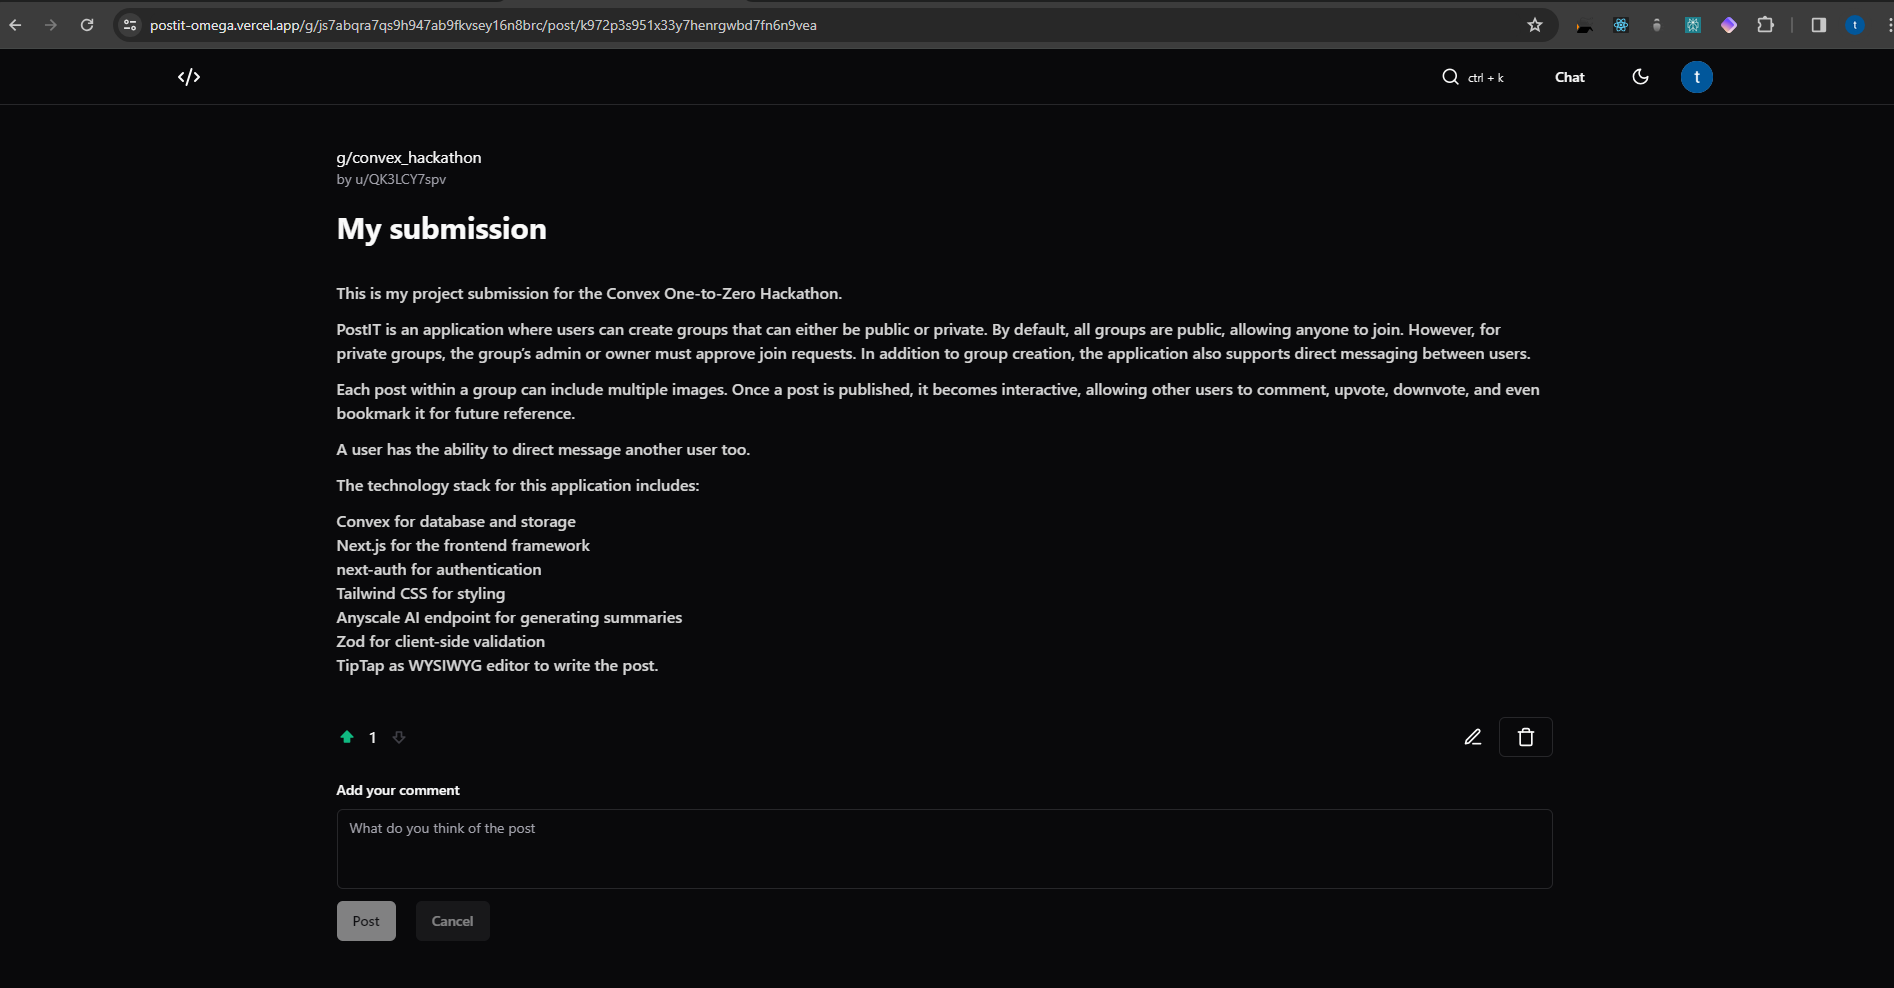Click 'TipTap as WYSIWYG editor' line
This screenshot has width=1894, height=988.
point(497,665)
